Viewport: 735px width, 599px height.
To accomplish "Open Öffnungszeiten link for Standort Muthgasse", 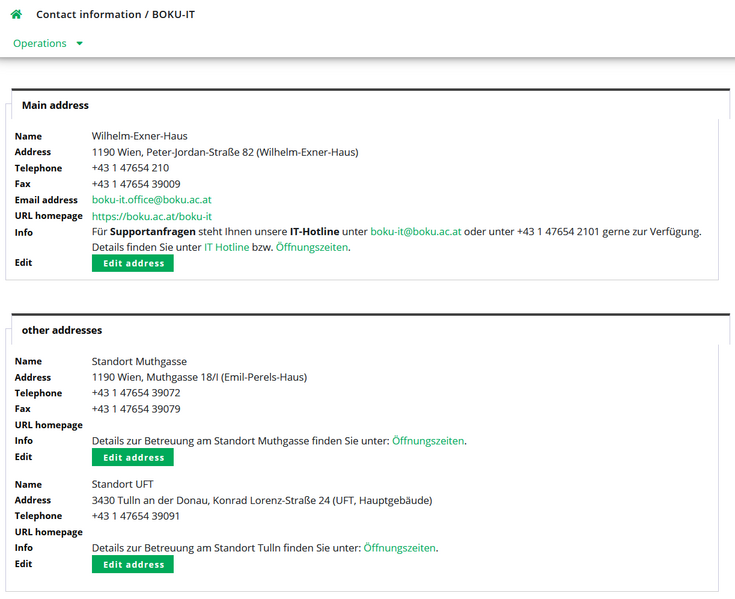I will [428, 441].
